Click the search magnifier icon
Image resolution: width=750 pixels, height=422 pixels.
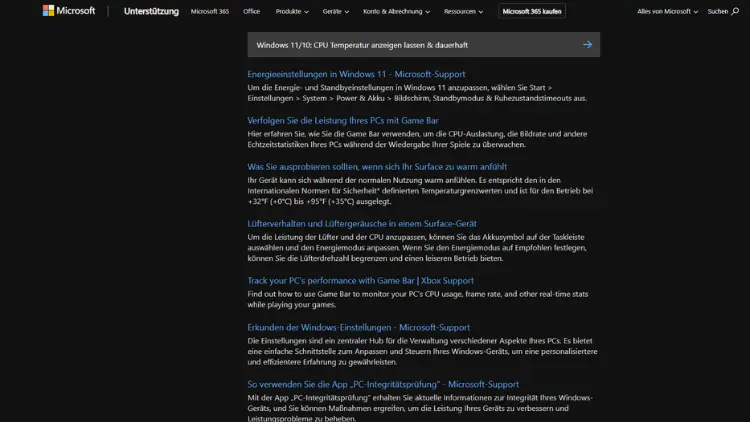[735, 11]
